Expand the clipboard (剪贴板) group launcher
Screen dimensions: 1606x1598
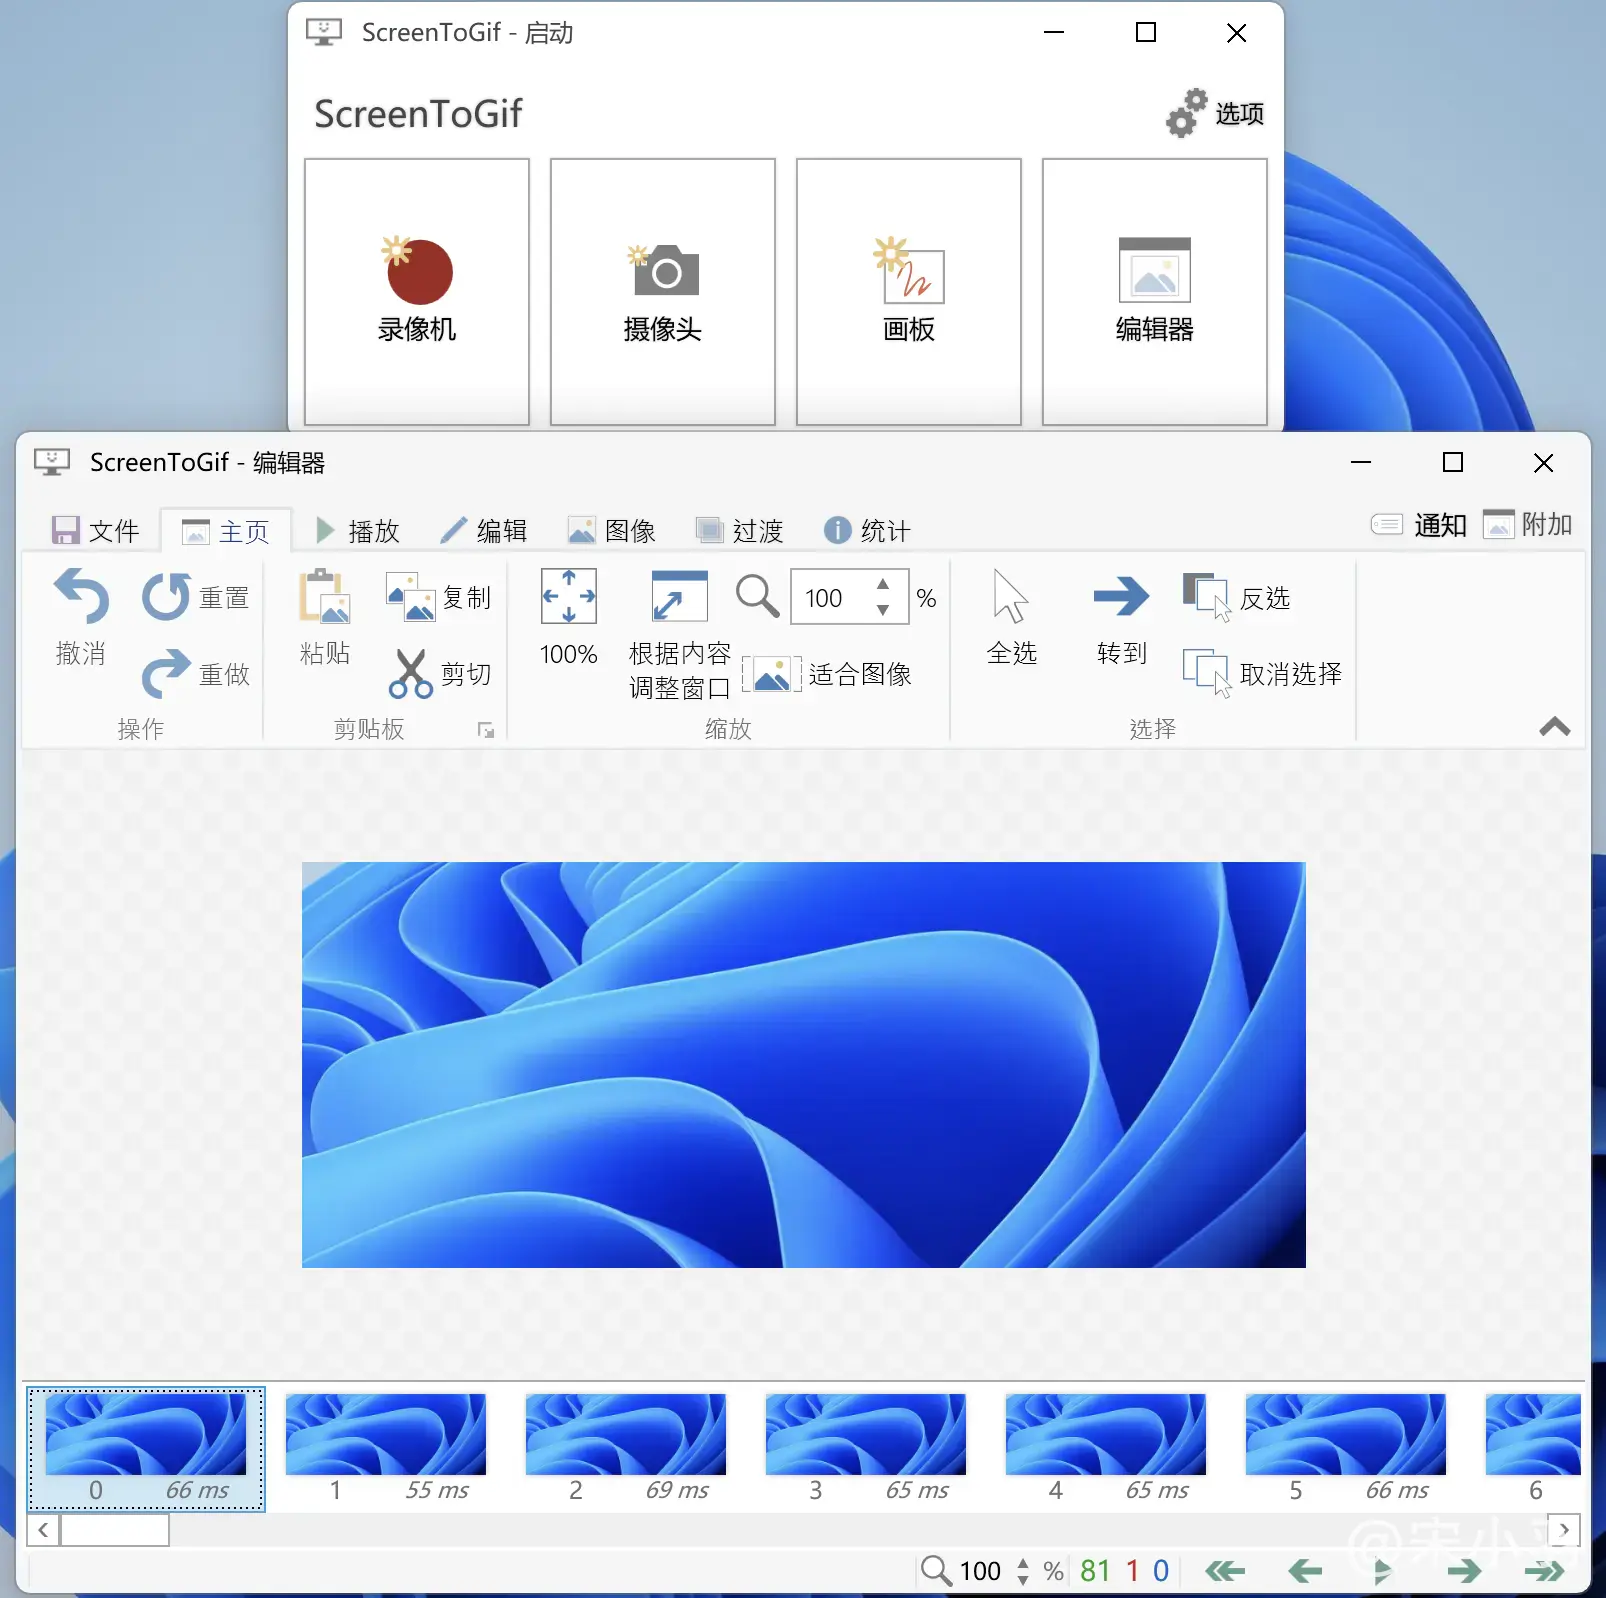(x=486, y=731)
